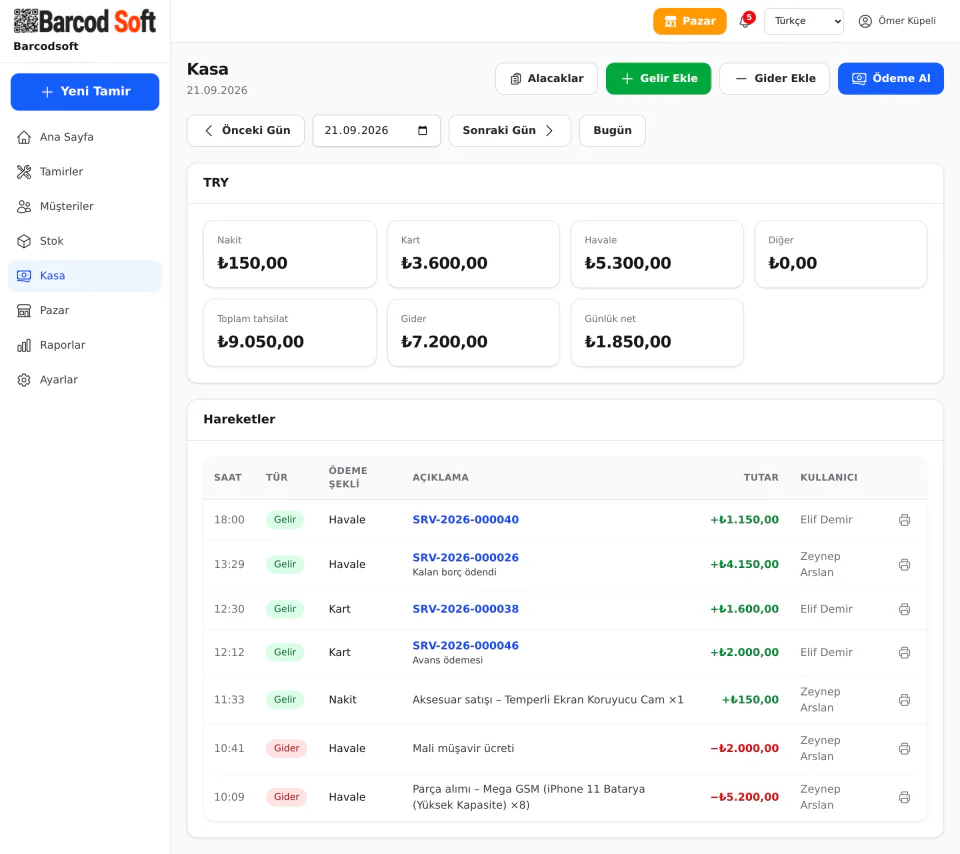This screenshot has width=960, height=854.
Task: Select Kasa in the sidebar
Action: point(85,275)
